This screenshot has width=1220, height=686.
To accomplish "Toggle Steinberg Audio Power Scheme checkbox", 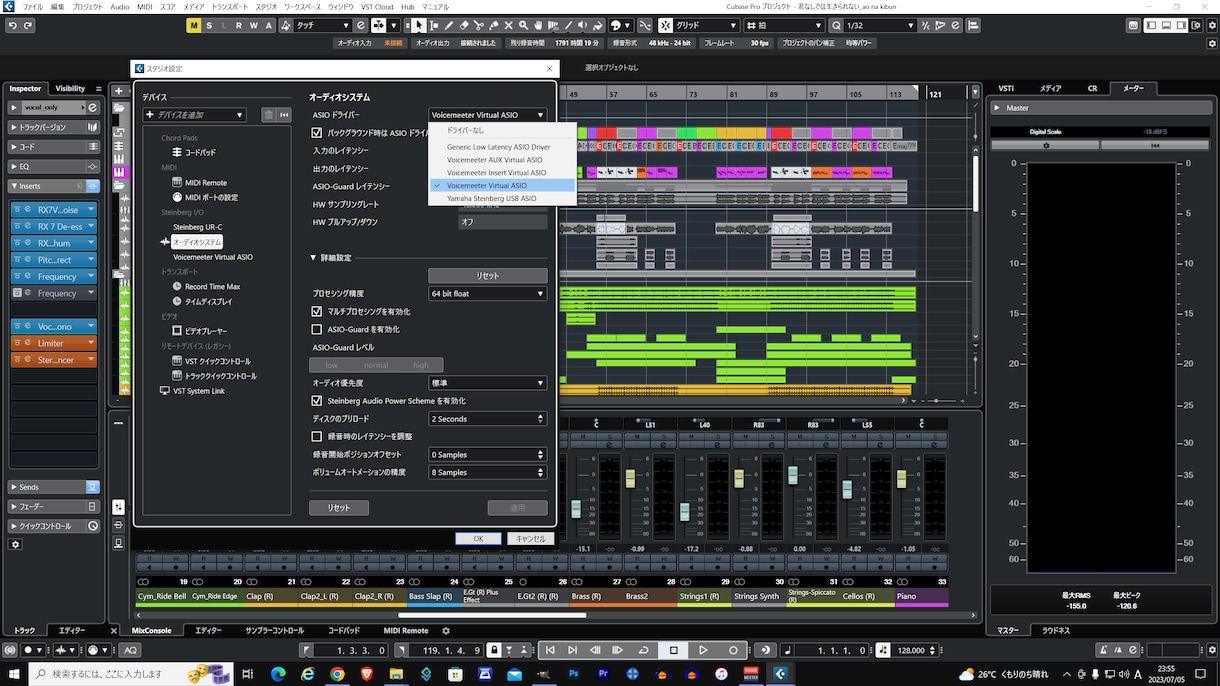I will point(317,401).
